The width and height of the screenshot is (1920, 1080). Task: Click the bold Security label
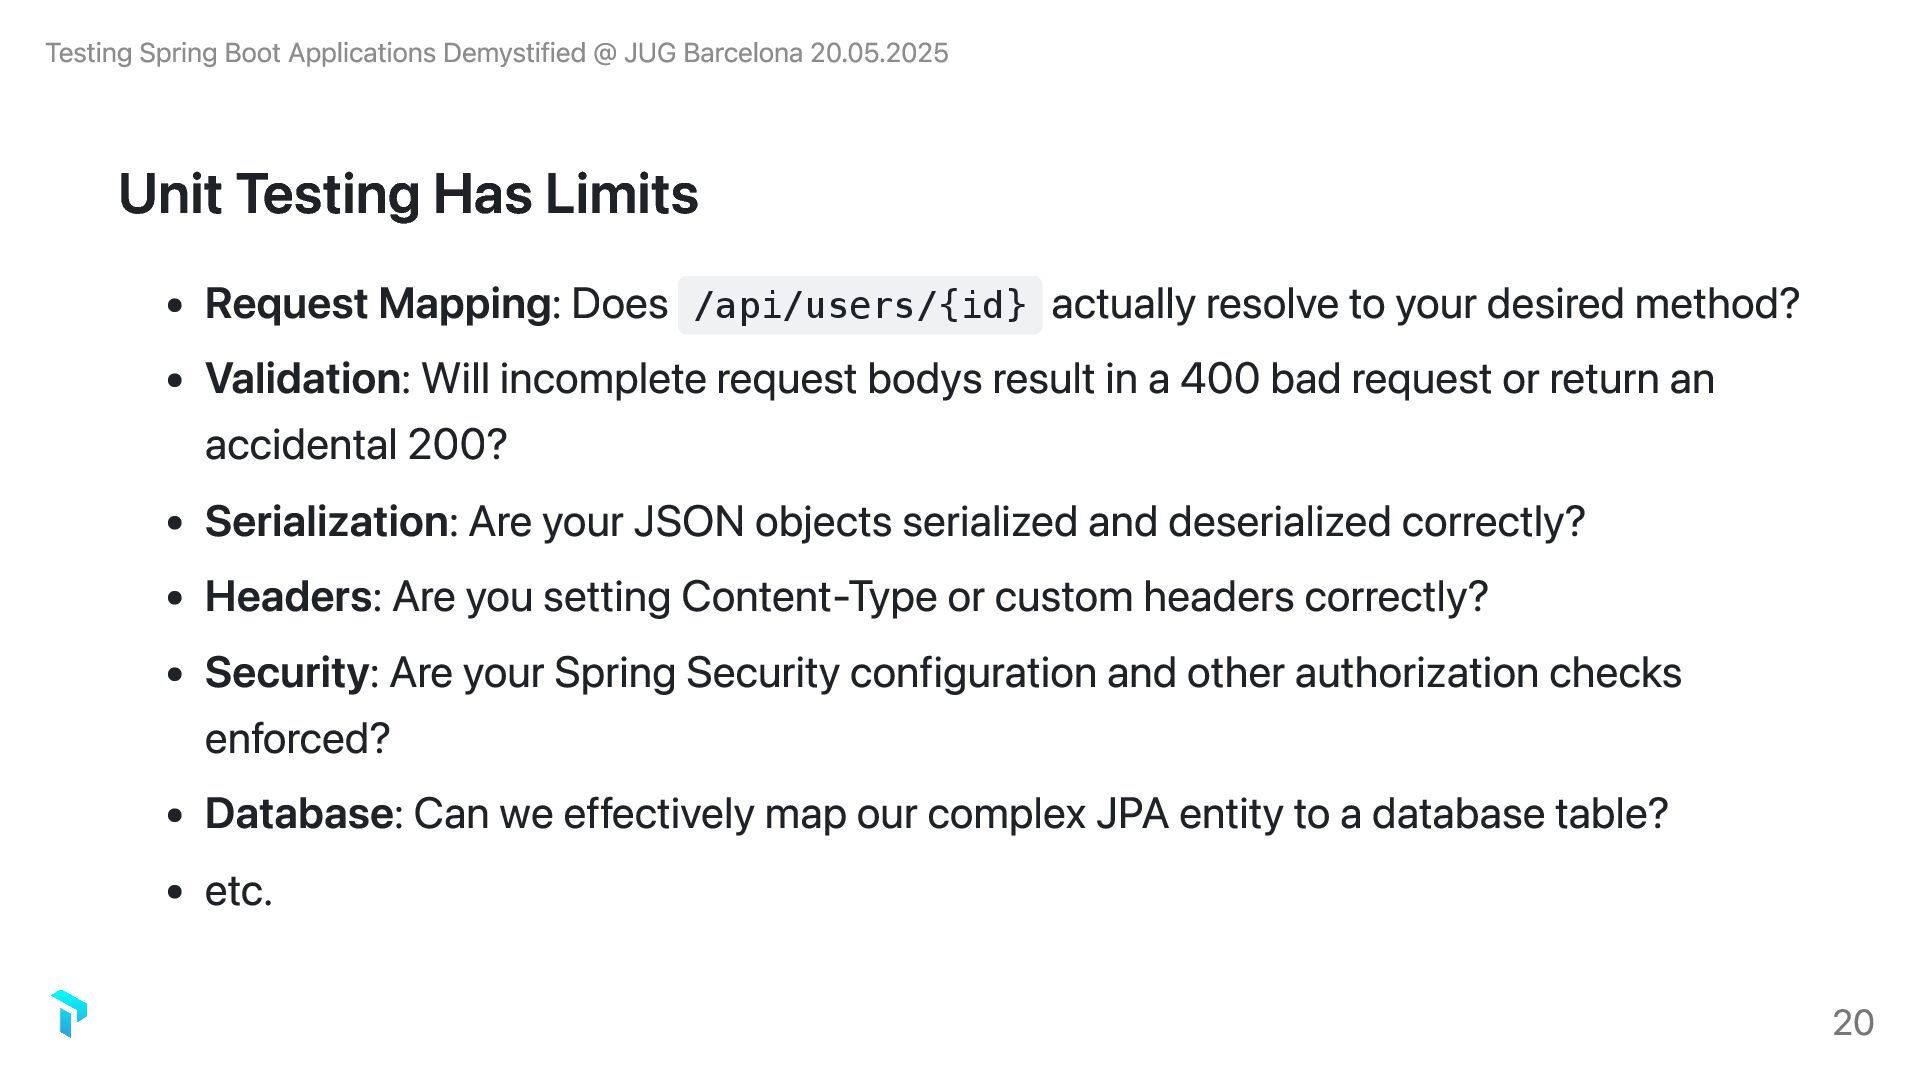pos(286,673)
